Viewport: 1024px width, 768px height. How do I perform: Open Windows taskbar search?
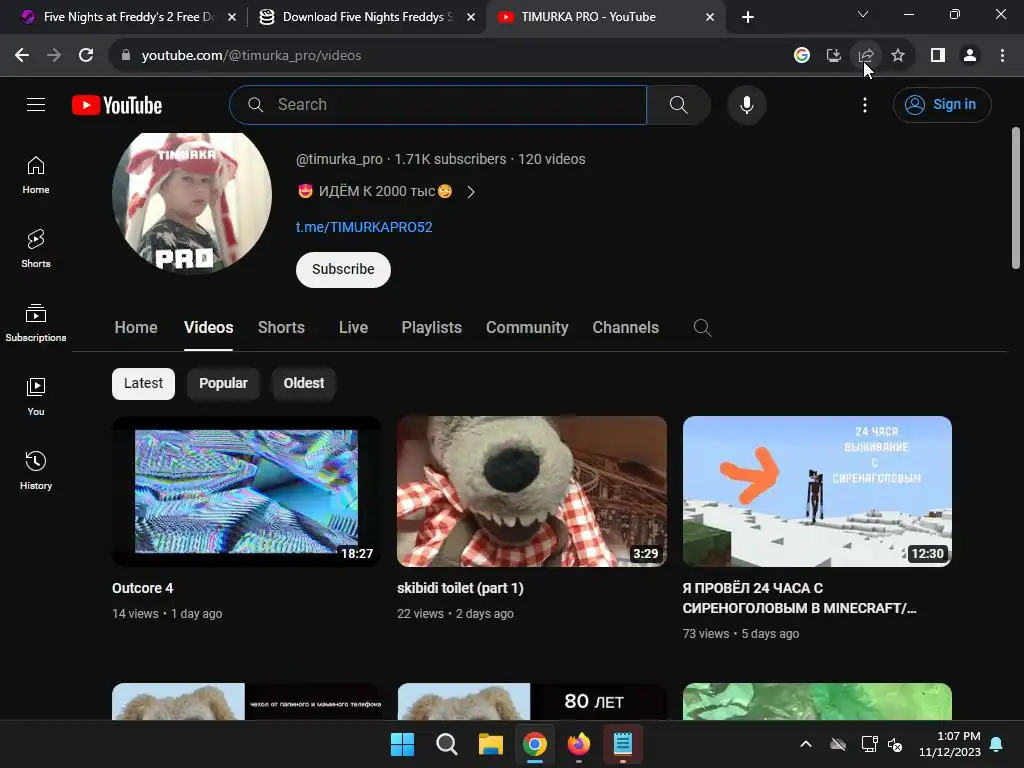click(447, 744)
